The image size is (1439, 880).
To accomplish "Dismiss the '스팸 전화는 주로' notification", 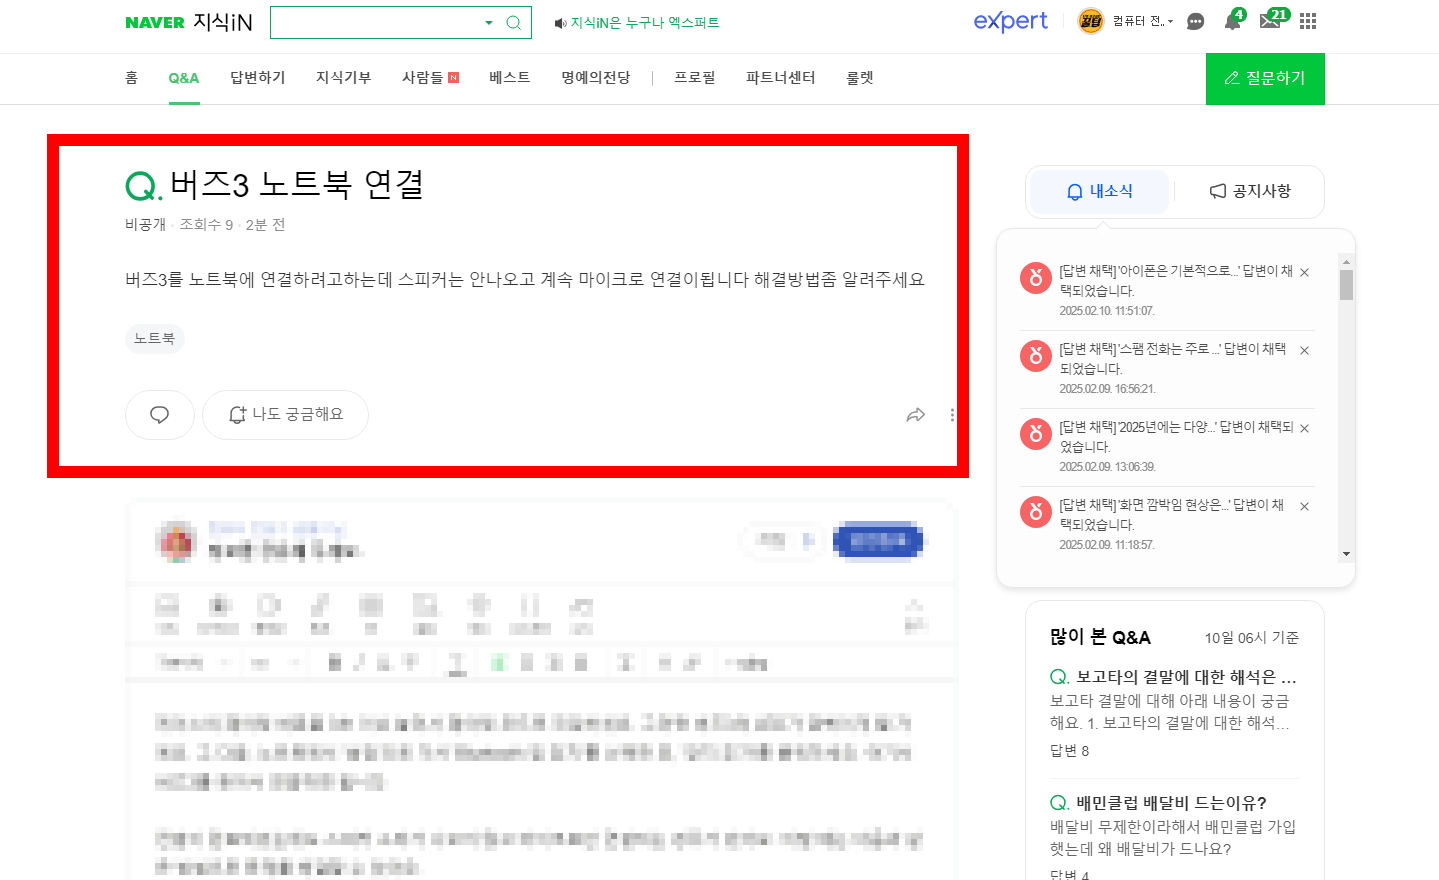I will point(1304,350).
